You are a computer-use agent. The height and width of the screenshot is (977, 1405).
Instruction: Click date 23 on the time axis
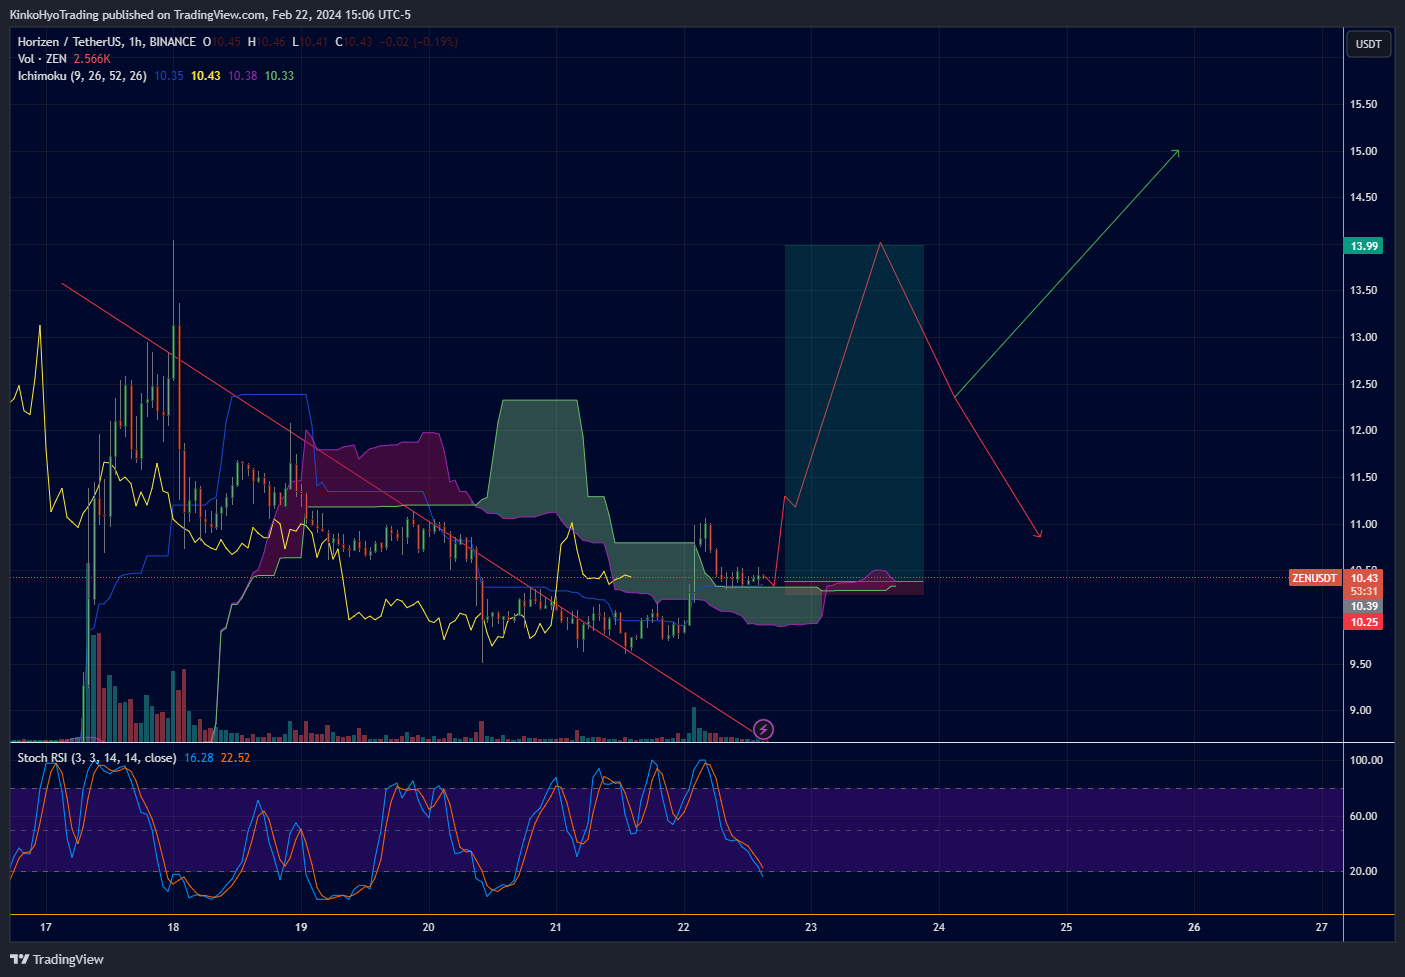click(811, 927)
